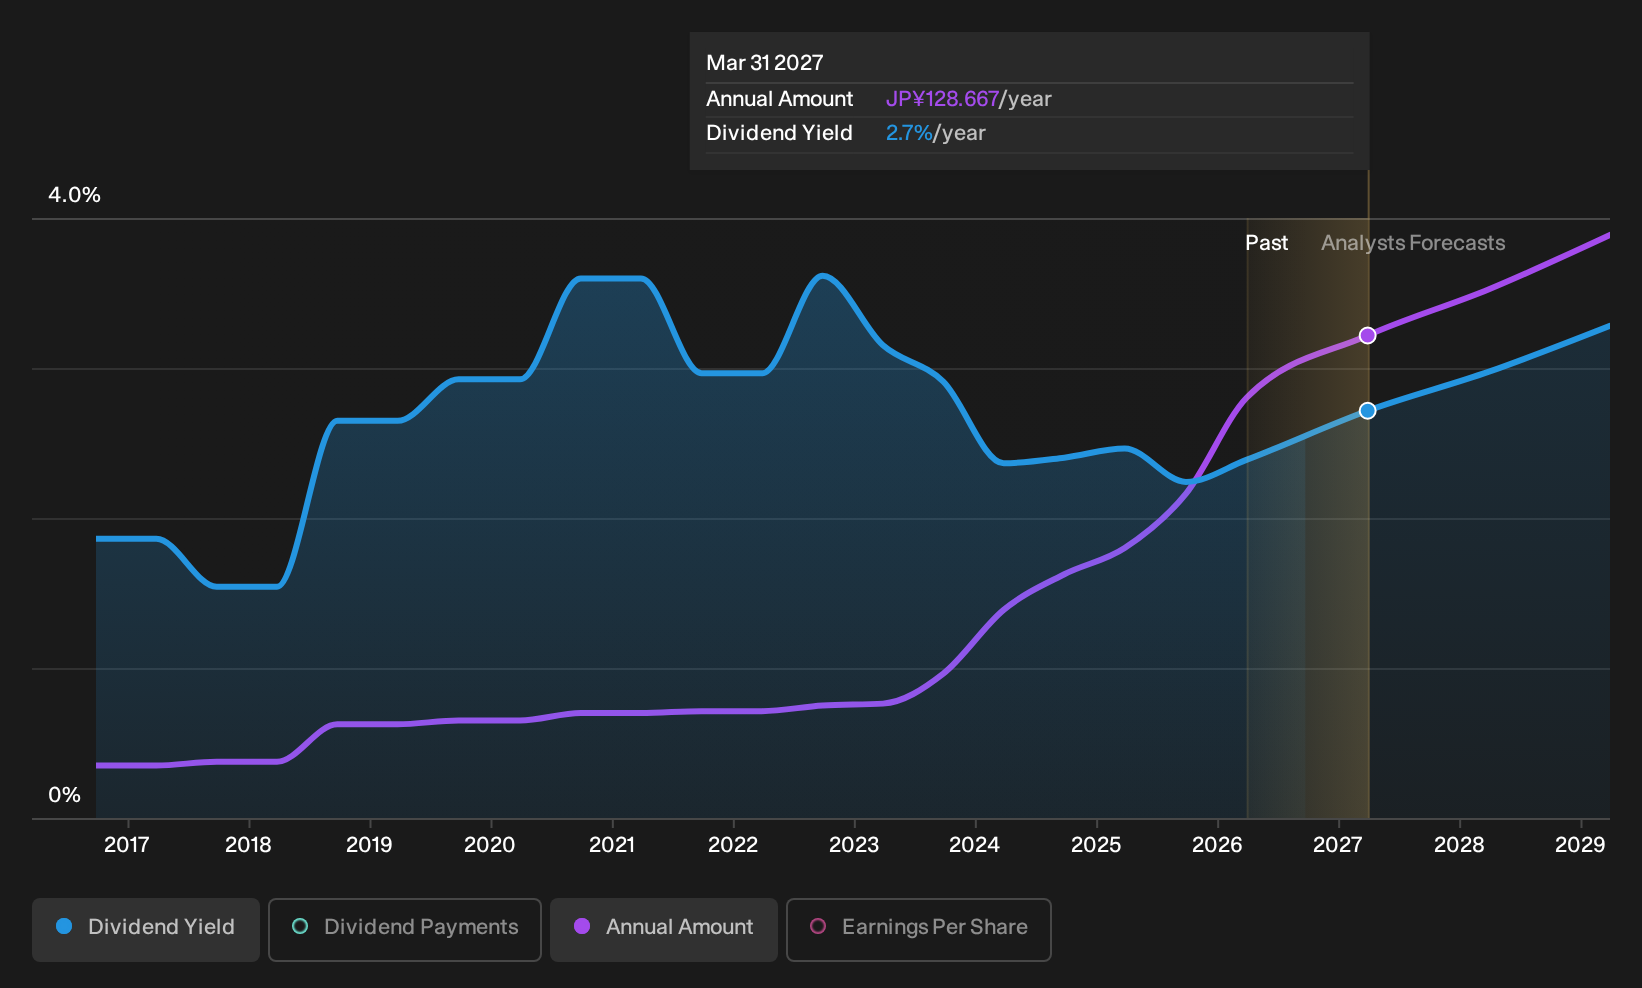Click the 4.0% y-axis label
Screen dimensions: 1642x988
pyautogui.click(x=75, y=195)
